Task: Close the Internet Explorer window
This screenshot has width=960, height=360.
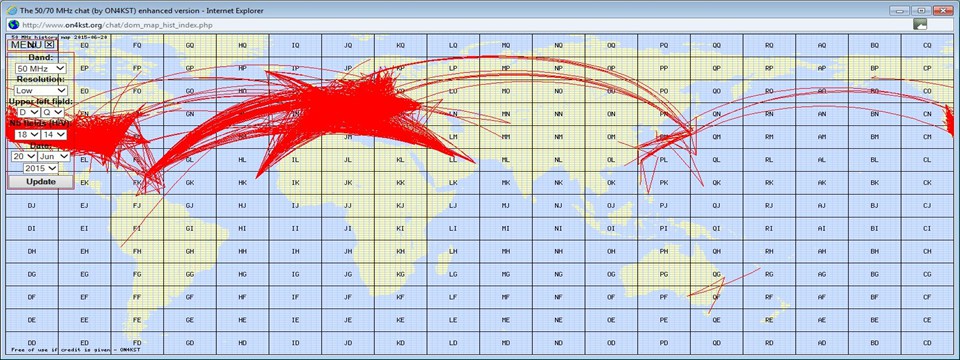Action: [x=942, y=10]
